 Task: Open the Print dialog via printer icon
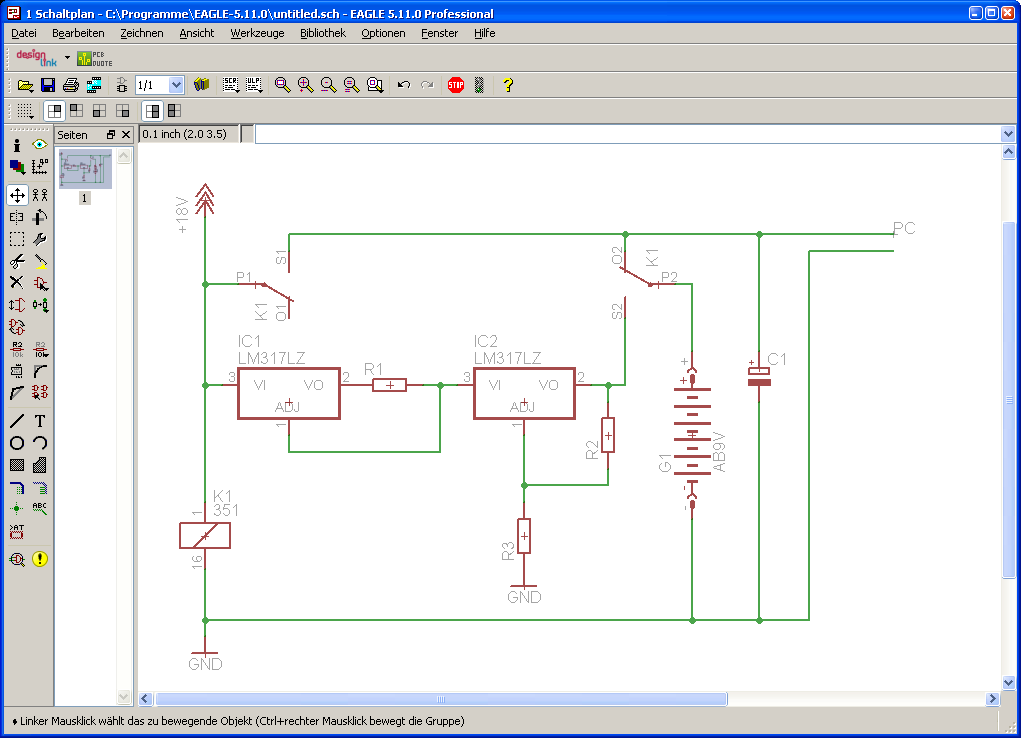tap(71, 85)
